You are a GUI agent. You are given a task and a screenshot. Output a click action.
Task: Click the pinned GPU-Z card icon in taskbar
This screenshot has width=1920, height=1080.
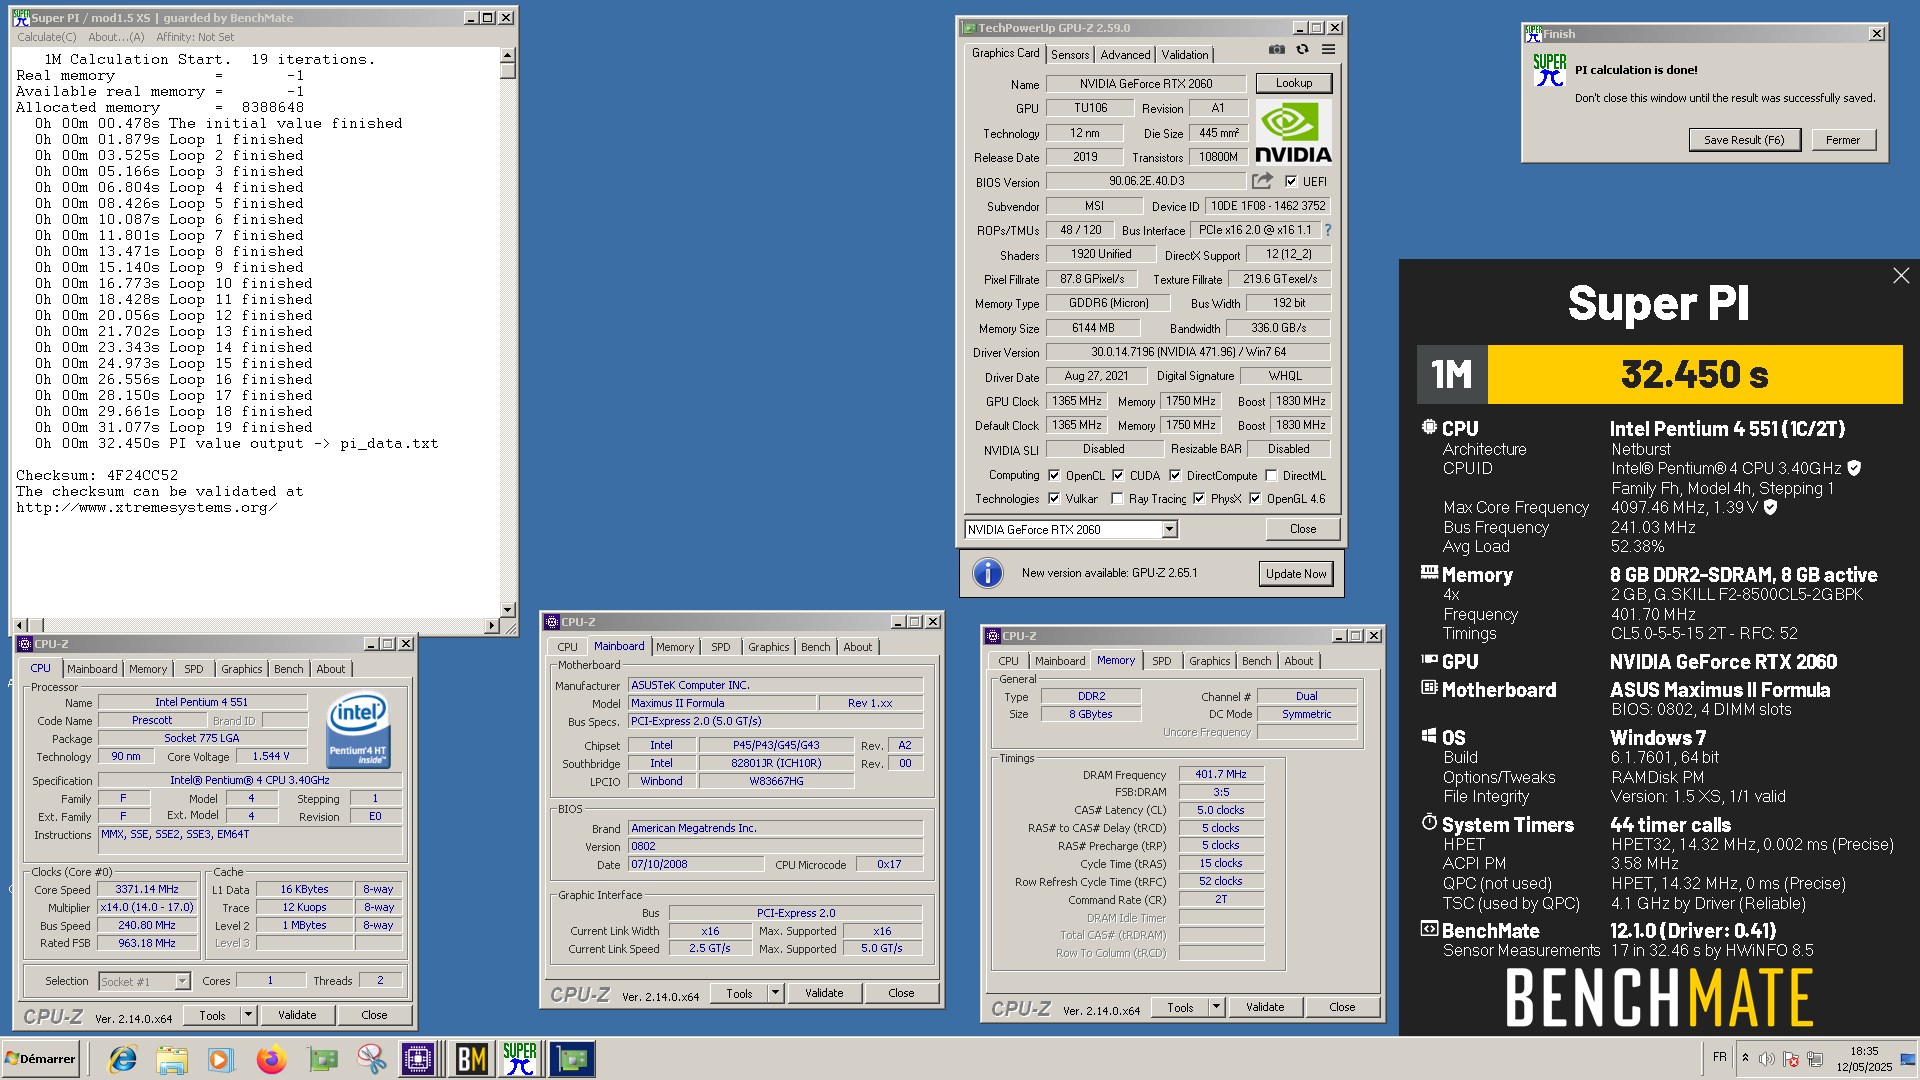point(322,1059)
